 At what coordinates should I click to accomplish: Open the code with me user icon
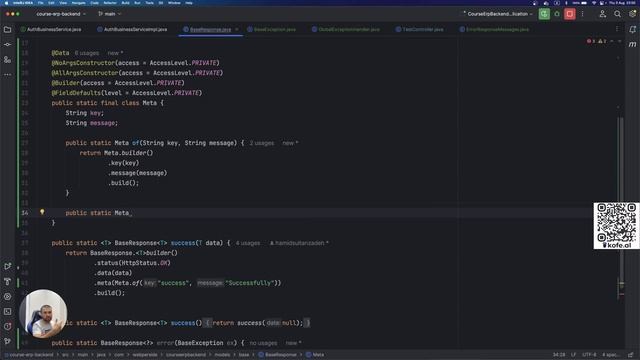pyautogui.click(x=602, y=14)
